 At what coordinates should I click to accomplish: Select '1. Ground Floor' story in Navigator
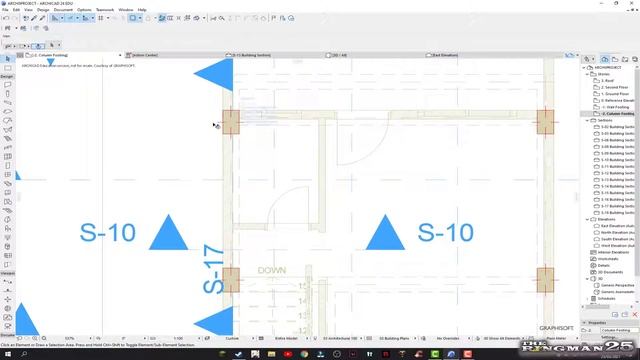point(615,94)
